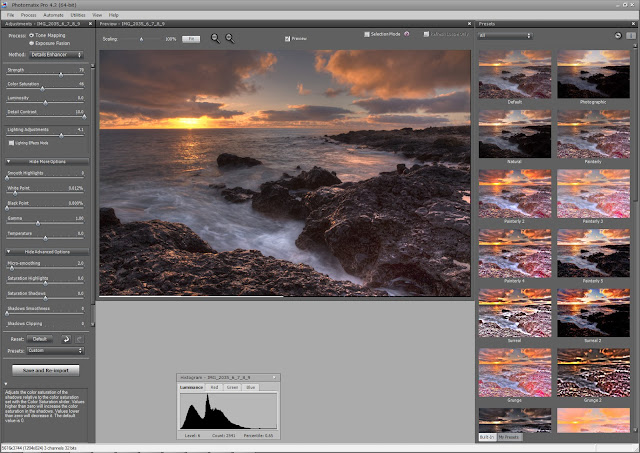Click the Strength slider handle
This screenshot has height=453, width=640.
point(60,74)
